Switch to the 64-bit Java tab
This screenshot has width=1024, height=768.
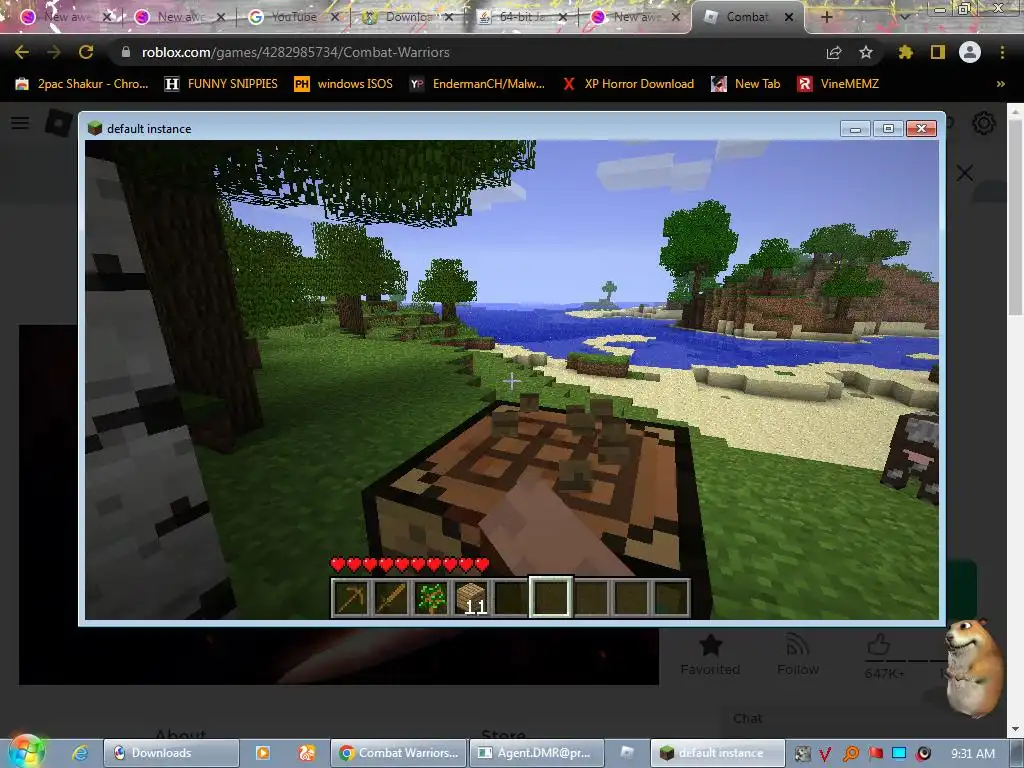click(522, 17)
